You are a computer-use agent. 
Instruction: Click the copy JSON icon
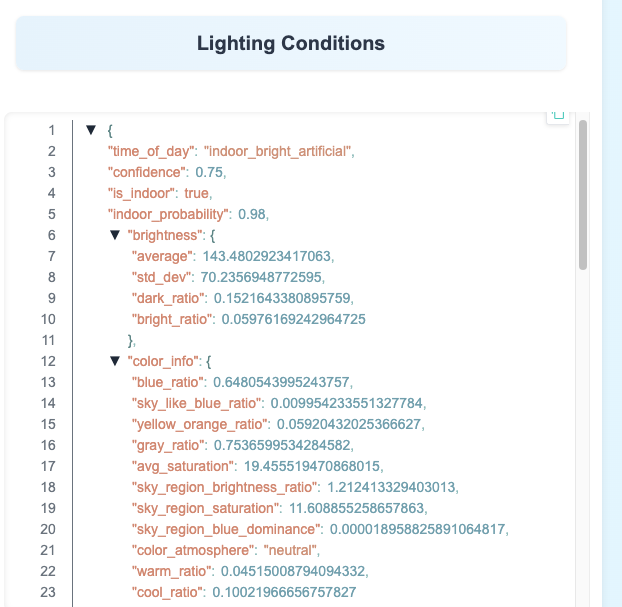click(x=558, y=115)
